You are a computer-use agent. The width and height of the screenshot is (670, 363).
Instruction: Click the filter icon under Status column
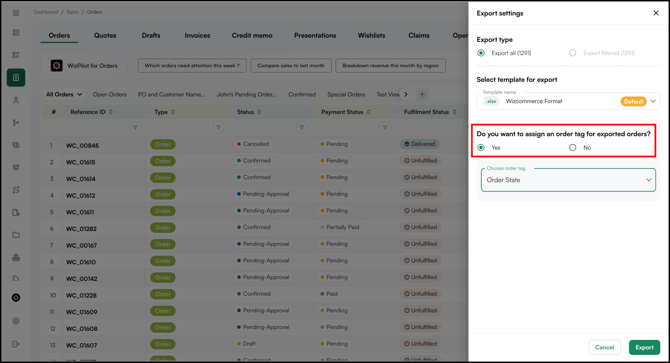(x=302, y=127)
